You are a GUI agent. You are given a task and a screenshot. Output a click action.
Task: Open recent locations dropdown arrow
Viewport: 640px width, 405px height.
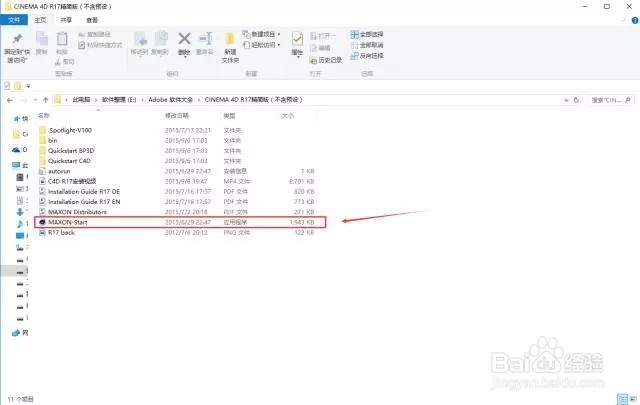tap(35, 100)
